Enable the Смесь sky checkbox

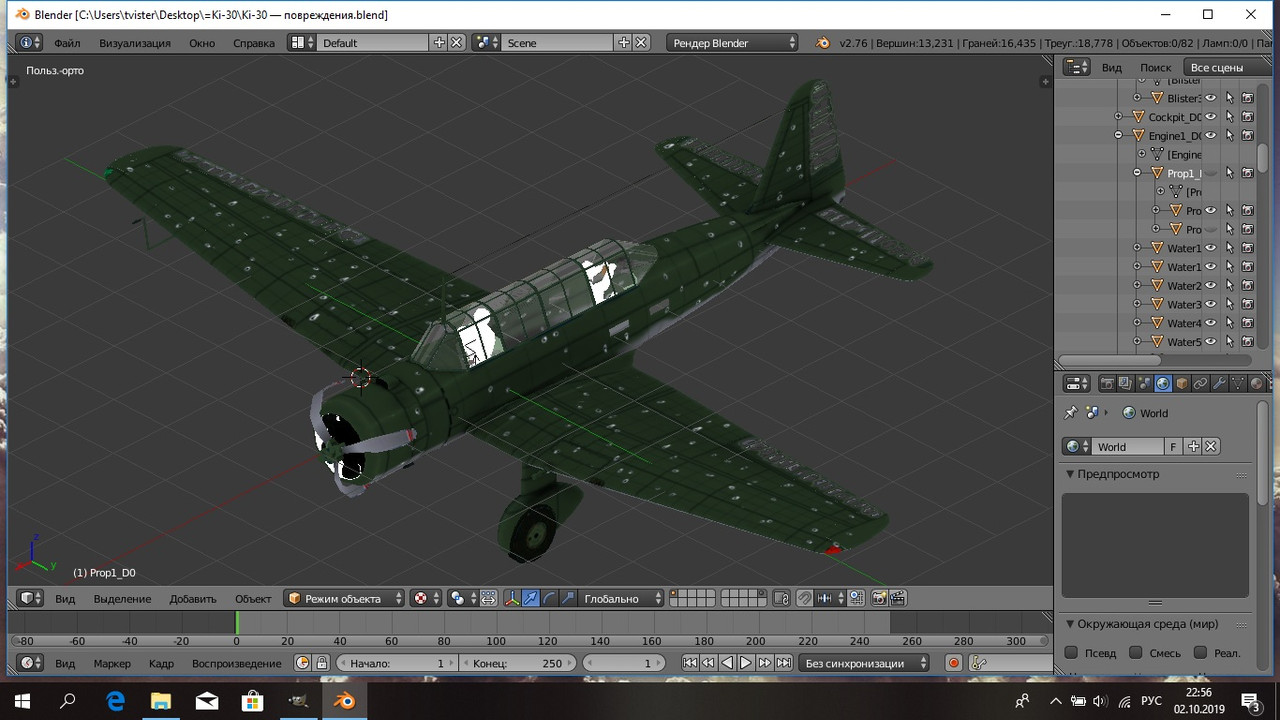pos(1136,653)
